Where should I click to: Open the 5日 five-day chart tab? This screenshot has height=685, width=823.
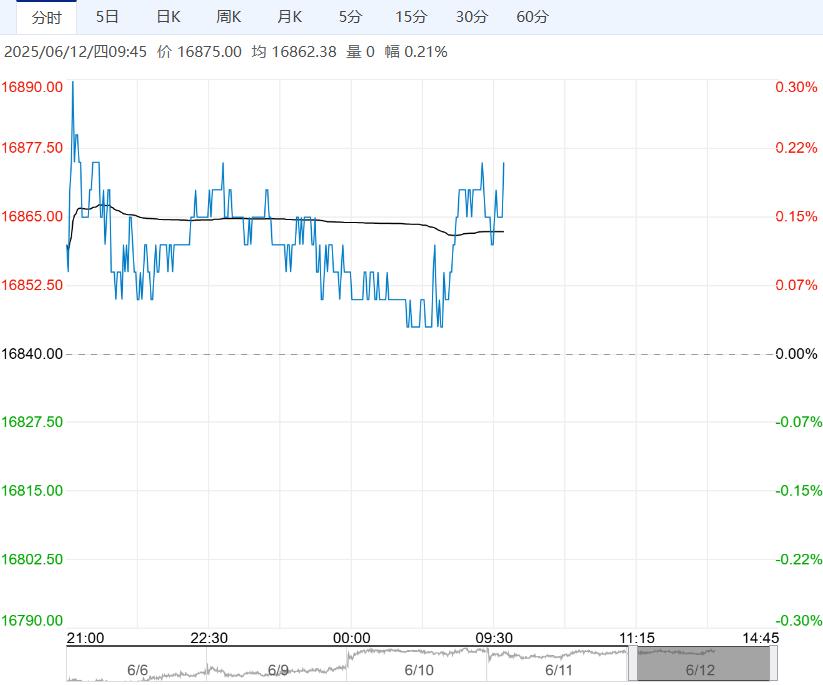click(x=107, y=17)
